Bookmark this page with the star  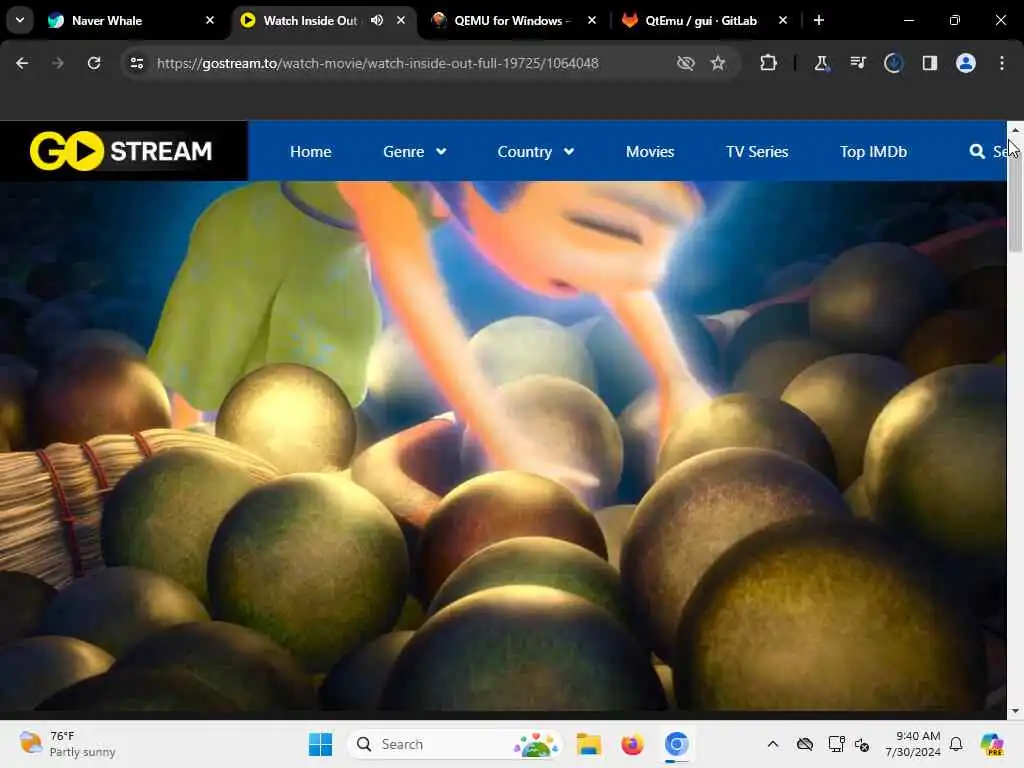pos(718,63)
